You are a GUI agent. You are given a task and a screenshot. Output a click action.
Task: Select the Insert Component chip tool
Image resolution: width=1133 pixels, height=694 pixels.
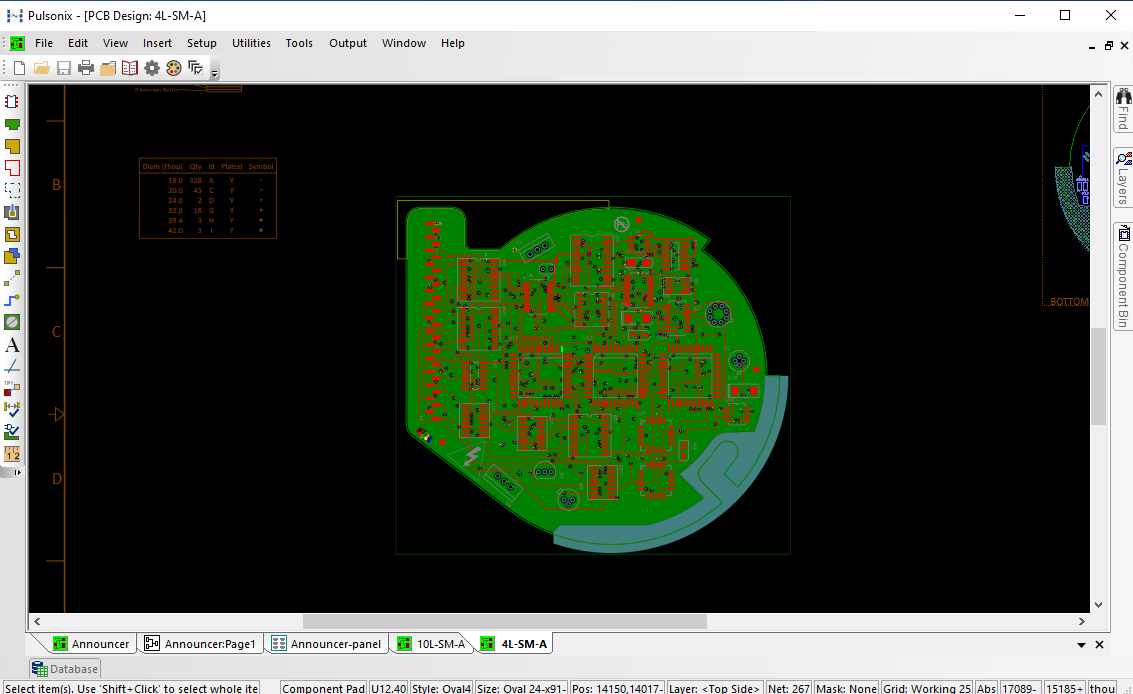pos(12,102)
